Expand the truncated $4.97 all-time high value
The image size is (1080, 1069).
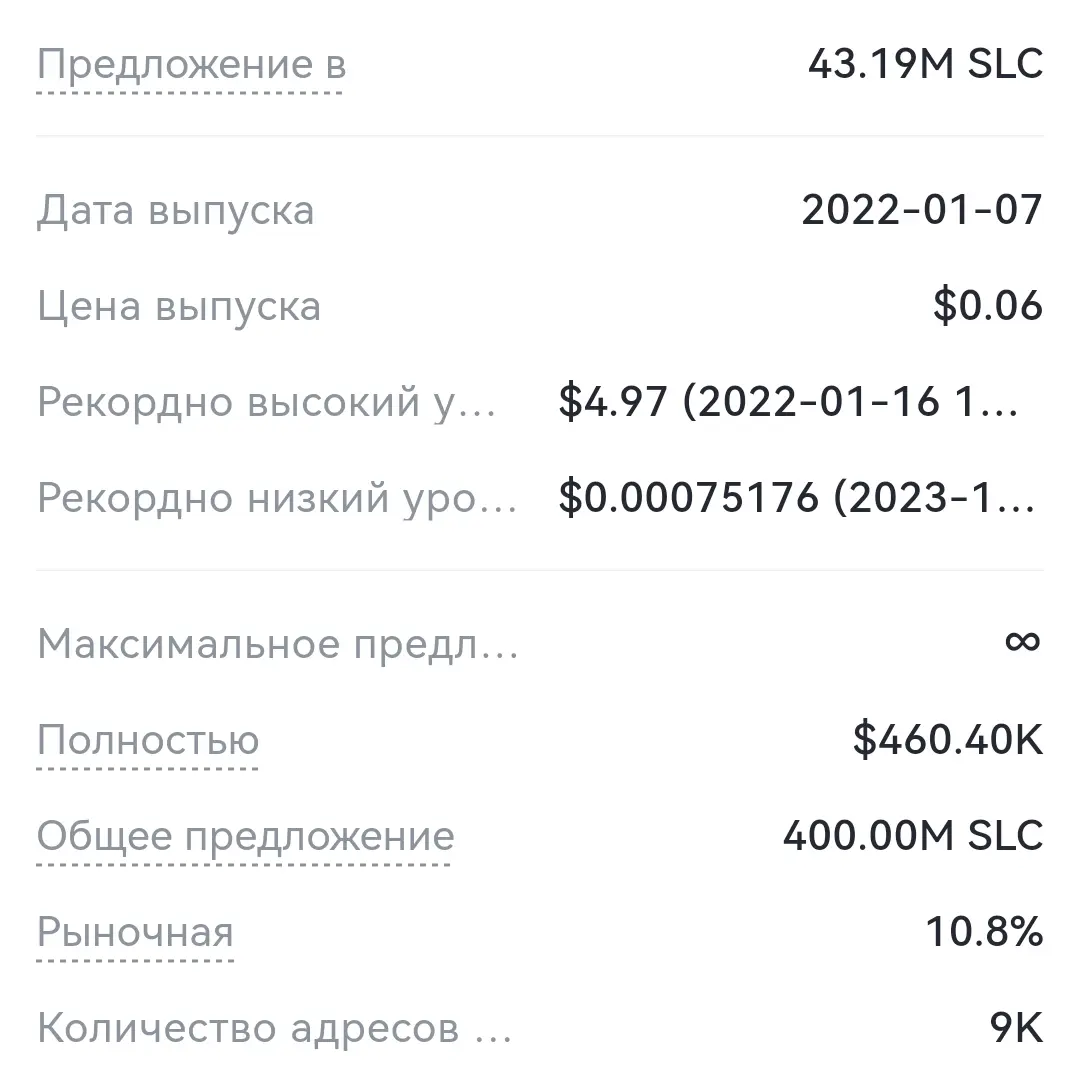(789, 402)
